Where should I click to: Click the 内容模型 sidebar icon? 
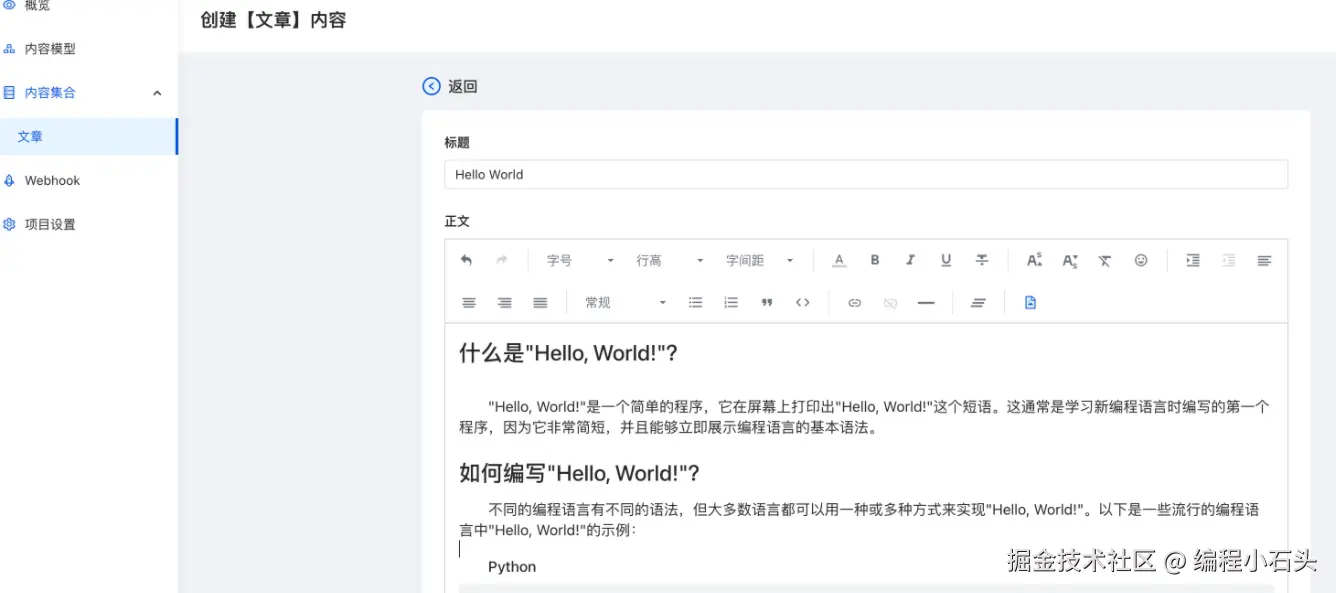(x=10, y=48)
